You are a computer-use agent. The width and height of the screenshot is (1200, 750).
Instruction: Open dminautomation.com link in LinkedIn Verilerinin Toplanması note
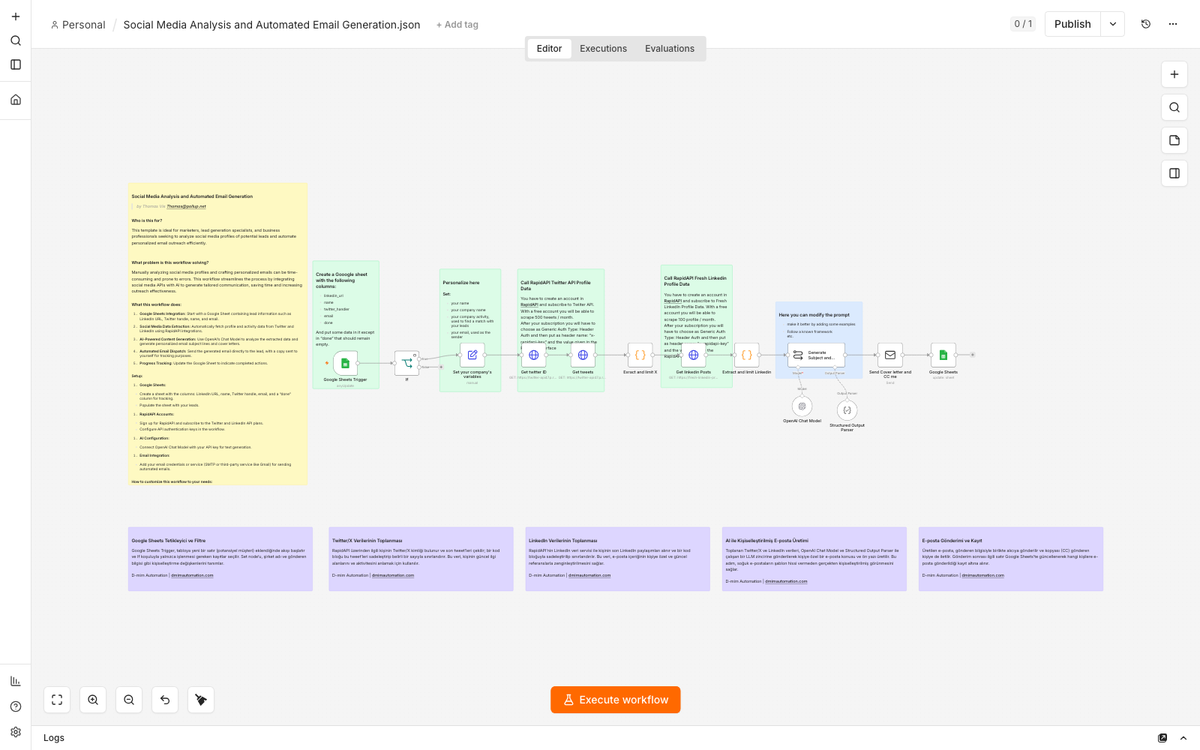click(x=589, y=575)
